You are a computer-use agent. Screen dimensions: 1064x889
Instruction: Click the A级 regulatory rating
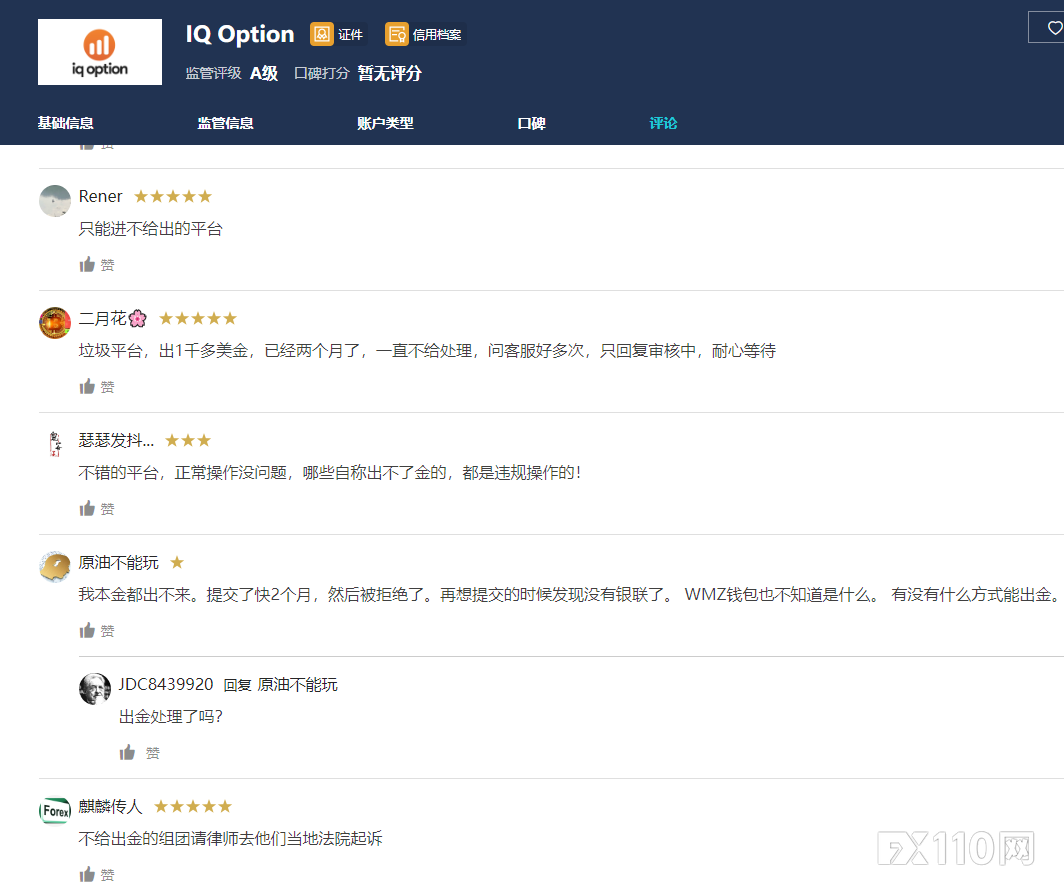[264, 73]
